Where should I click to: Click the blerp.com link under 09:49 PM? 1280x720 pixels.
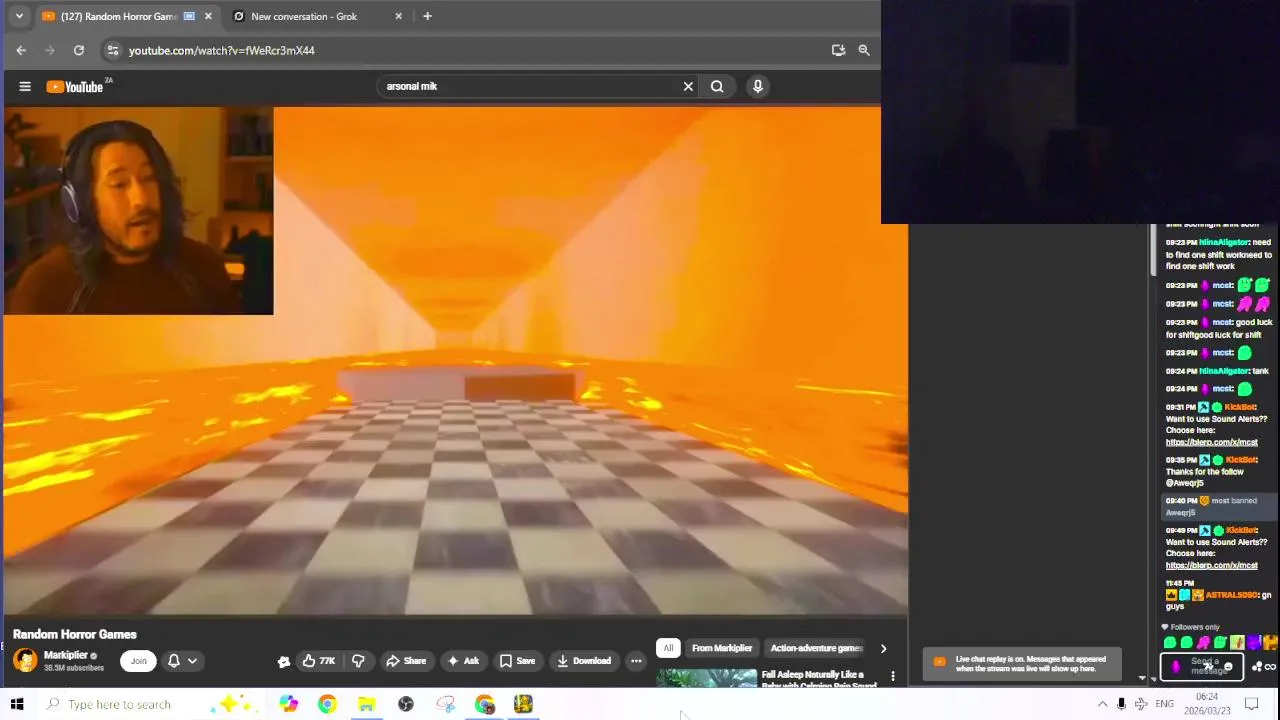1211,565
